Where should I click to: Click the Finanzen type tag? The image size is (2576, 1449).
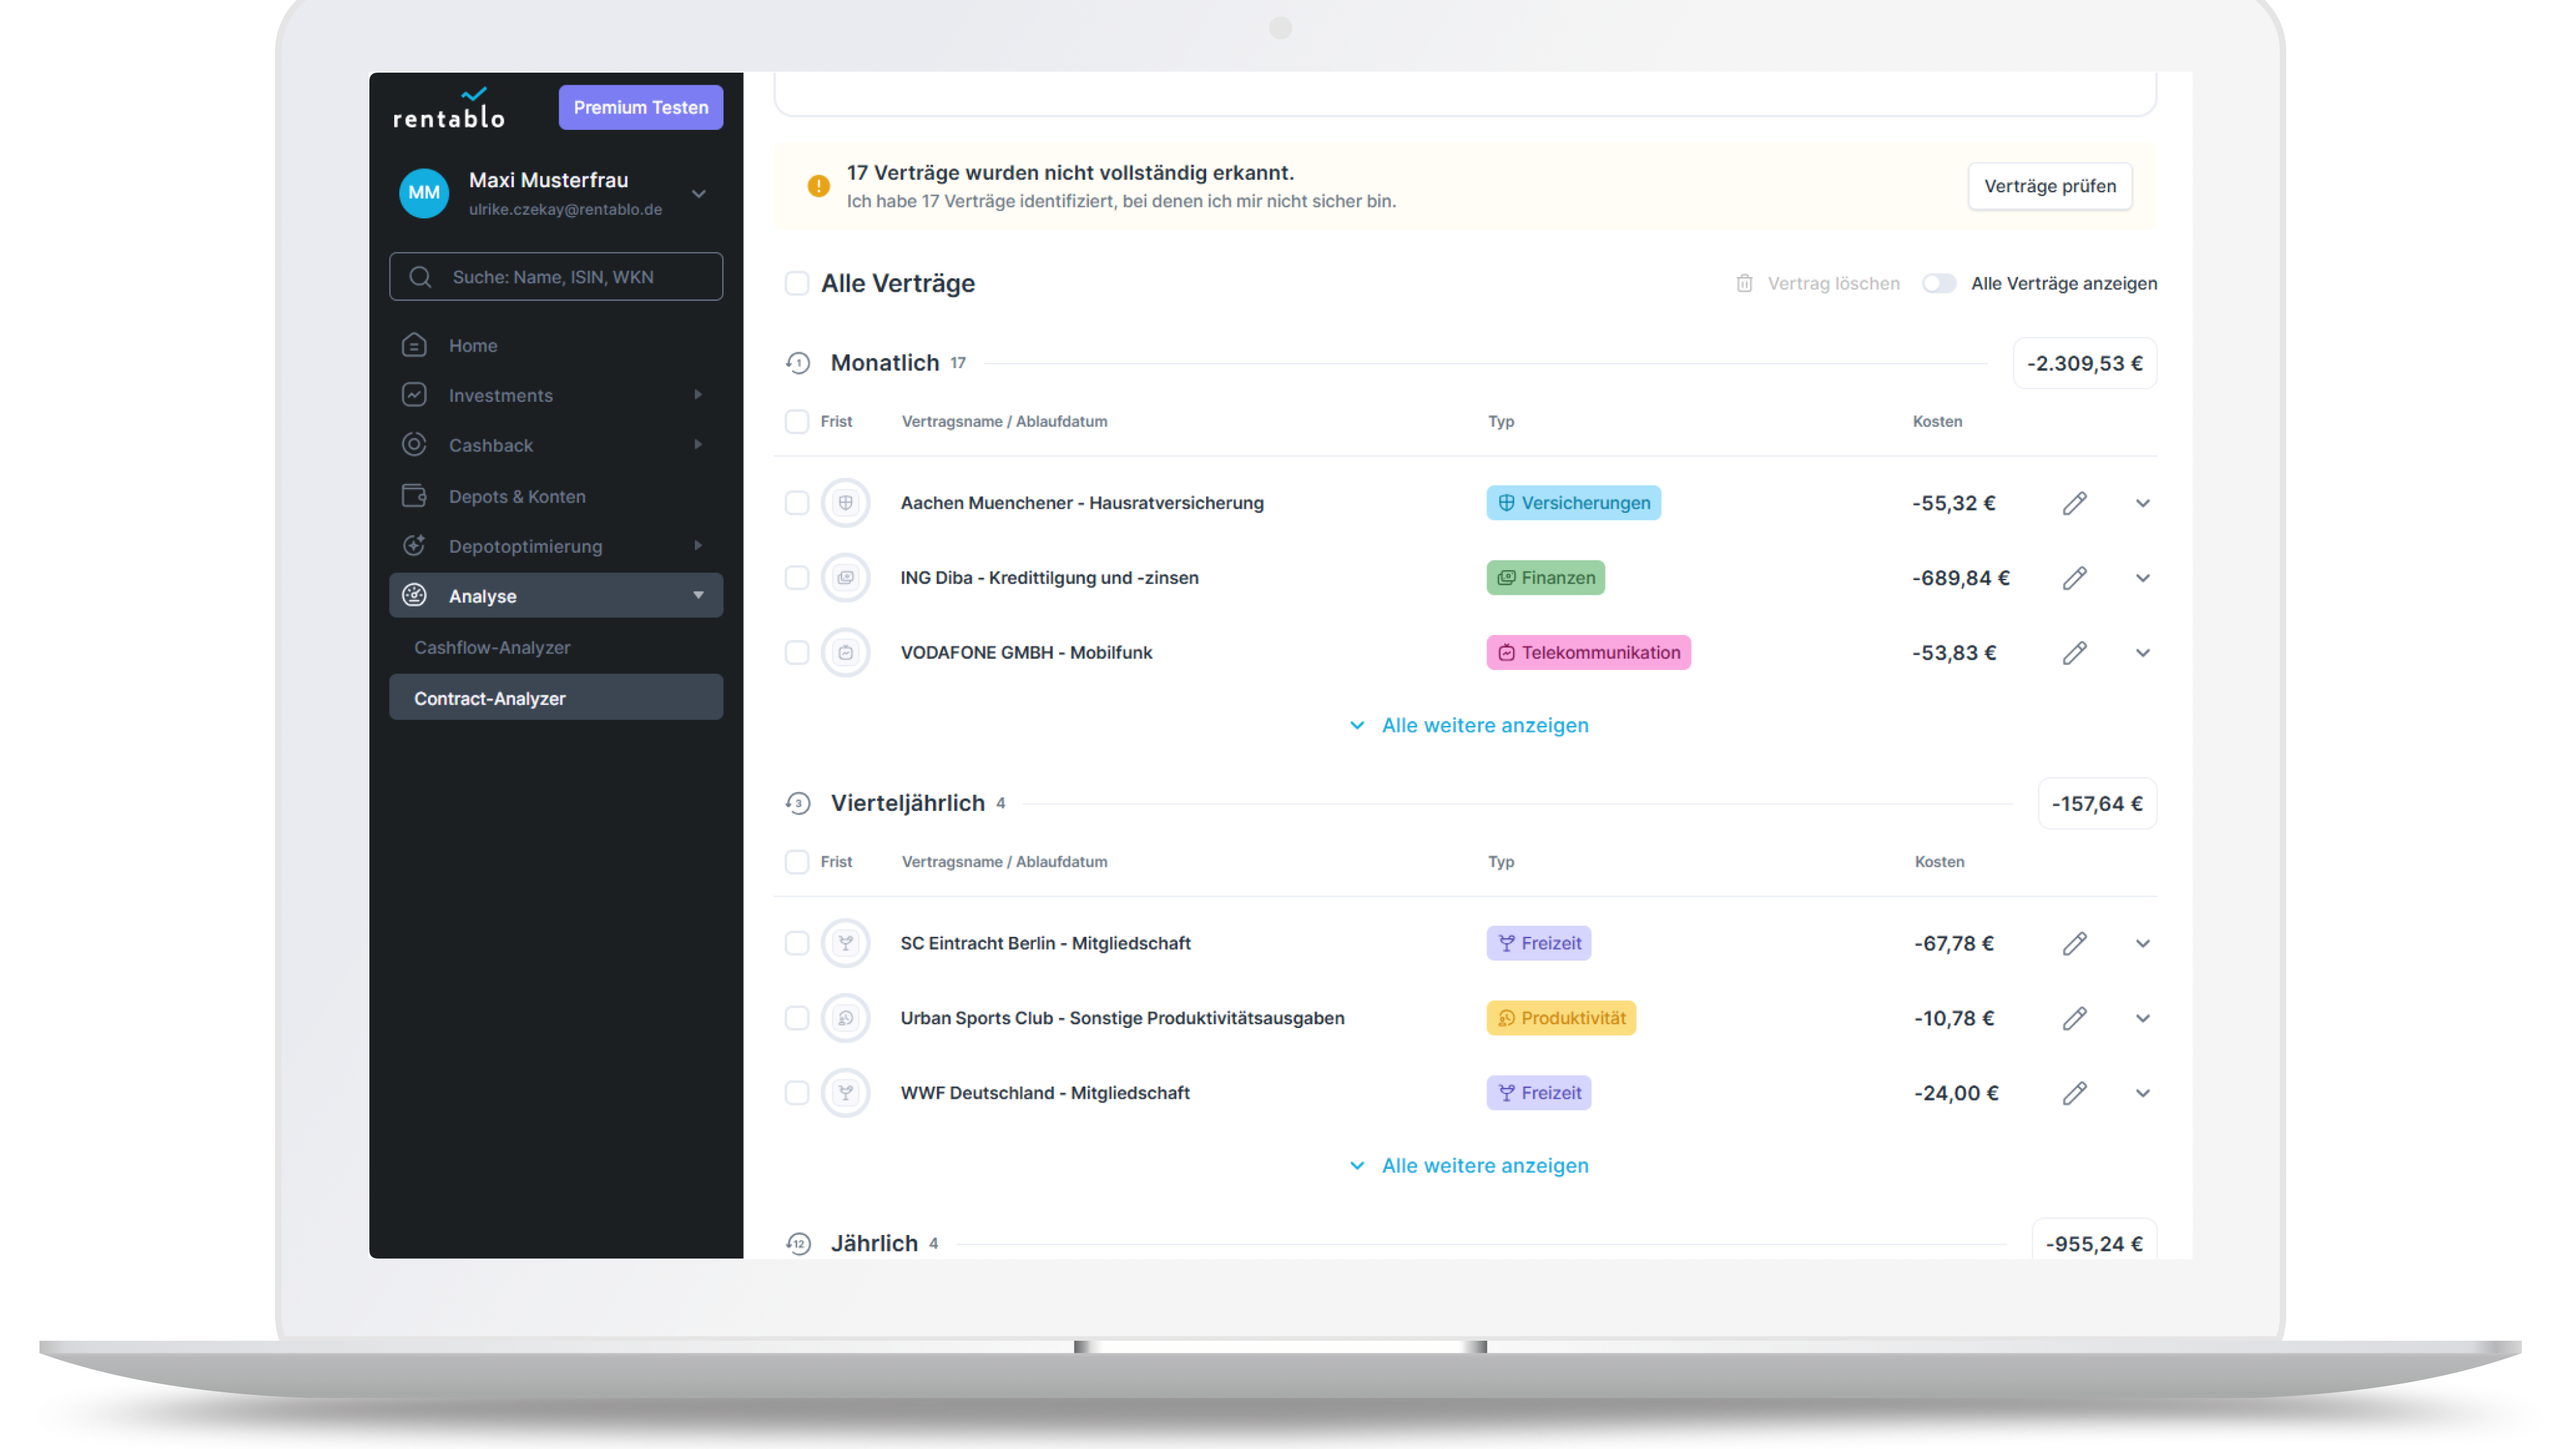[x=1545, y=578]
